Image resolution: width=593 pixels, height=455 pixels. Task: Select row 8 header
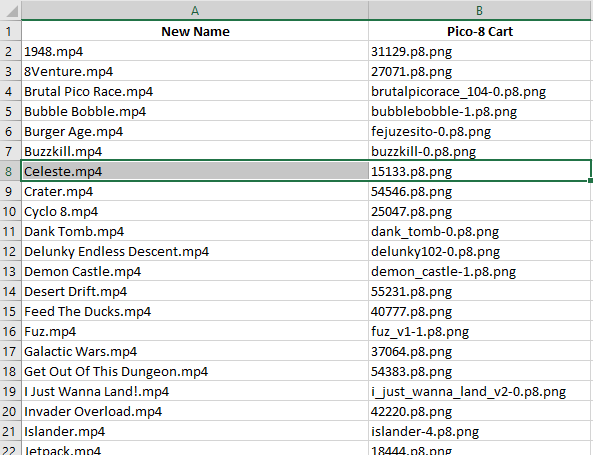[x=10, y=171]
